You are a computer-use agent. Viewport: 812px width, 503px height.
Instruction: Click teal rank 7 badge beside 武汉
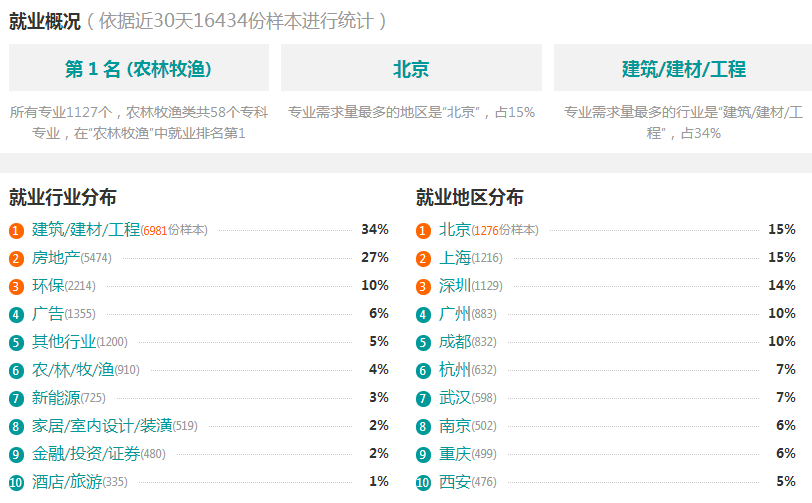point(423,398)
